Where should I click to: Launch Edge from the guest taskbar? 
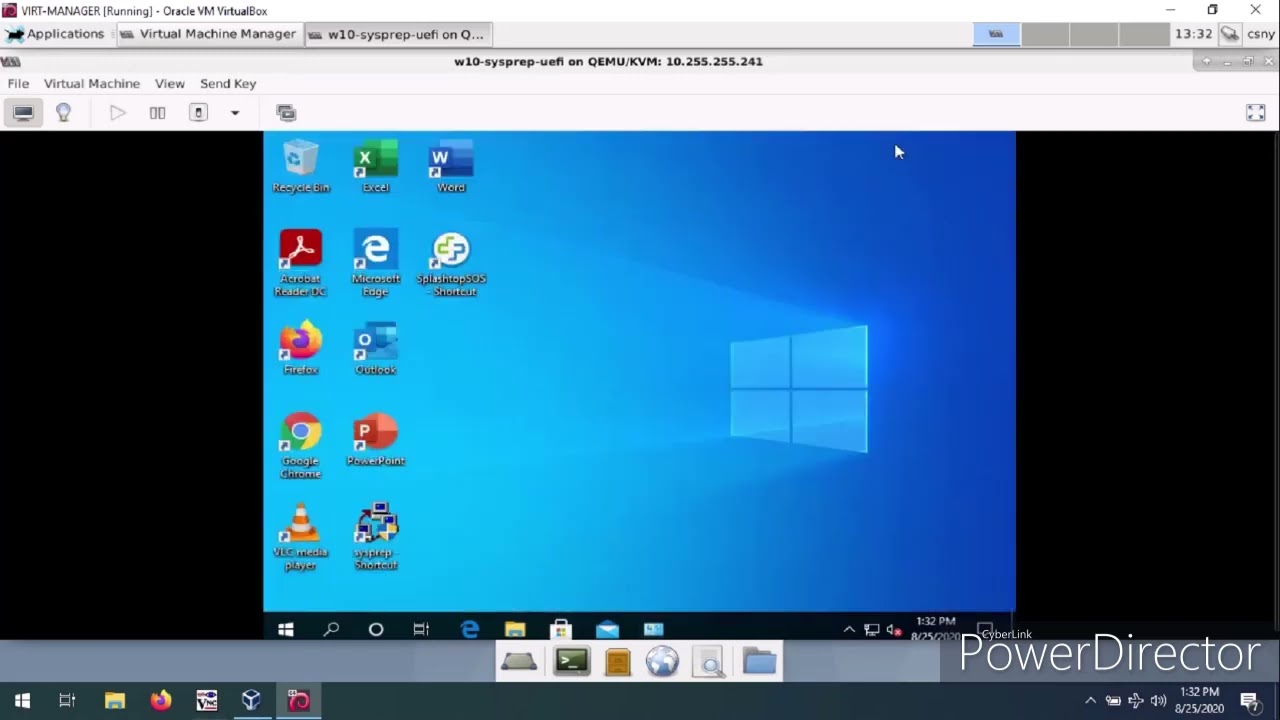click(469, 629)
